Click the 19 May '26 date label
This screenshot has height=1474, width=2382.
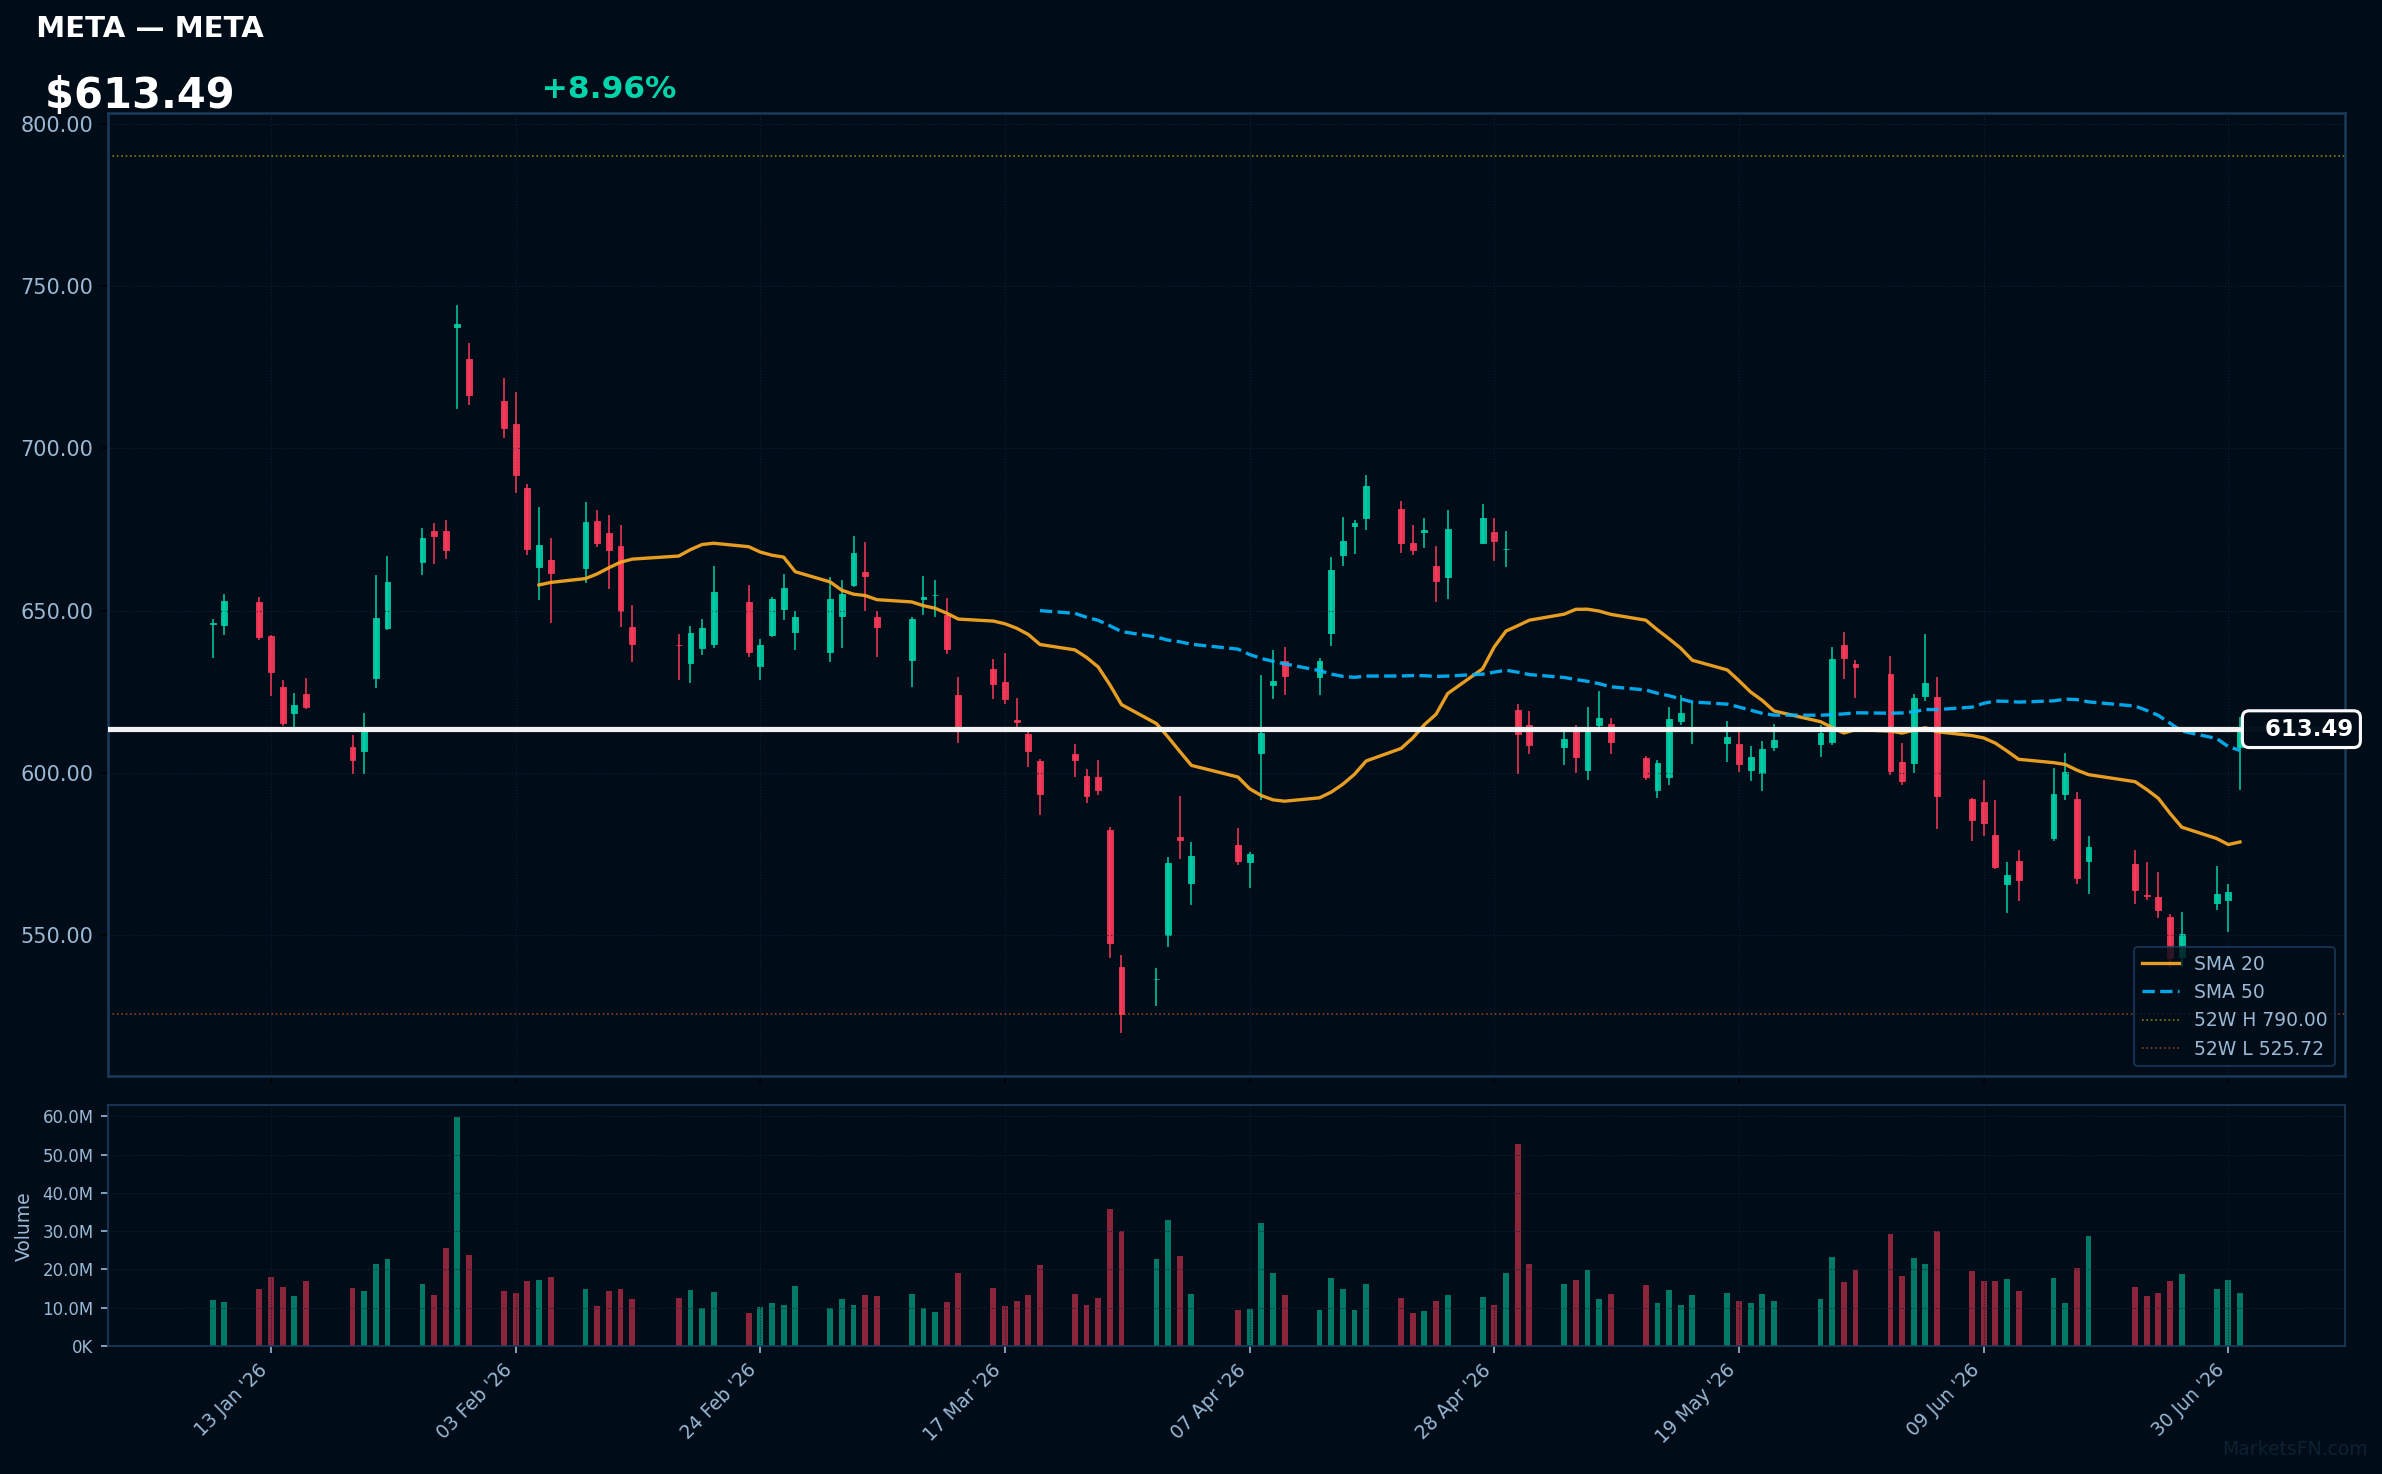pyautogui.click(x=1696, y=1402)
